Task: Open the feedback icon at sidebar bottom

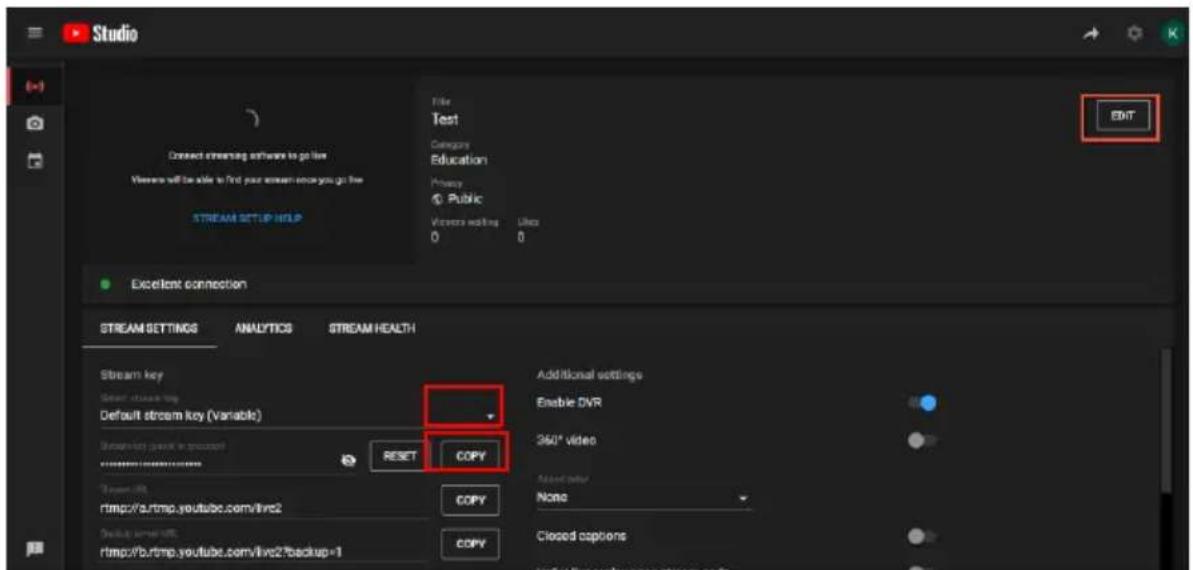Action: tap(34, 547)
